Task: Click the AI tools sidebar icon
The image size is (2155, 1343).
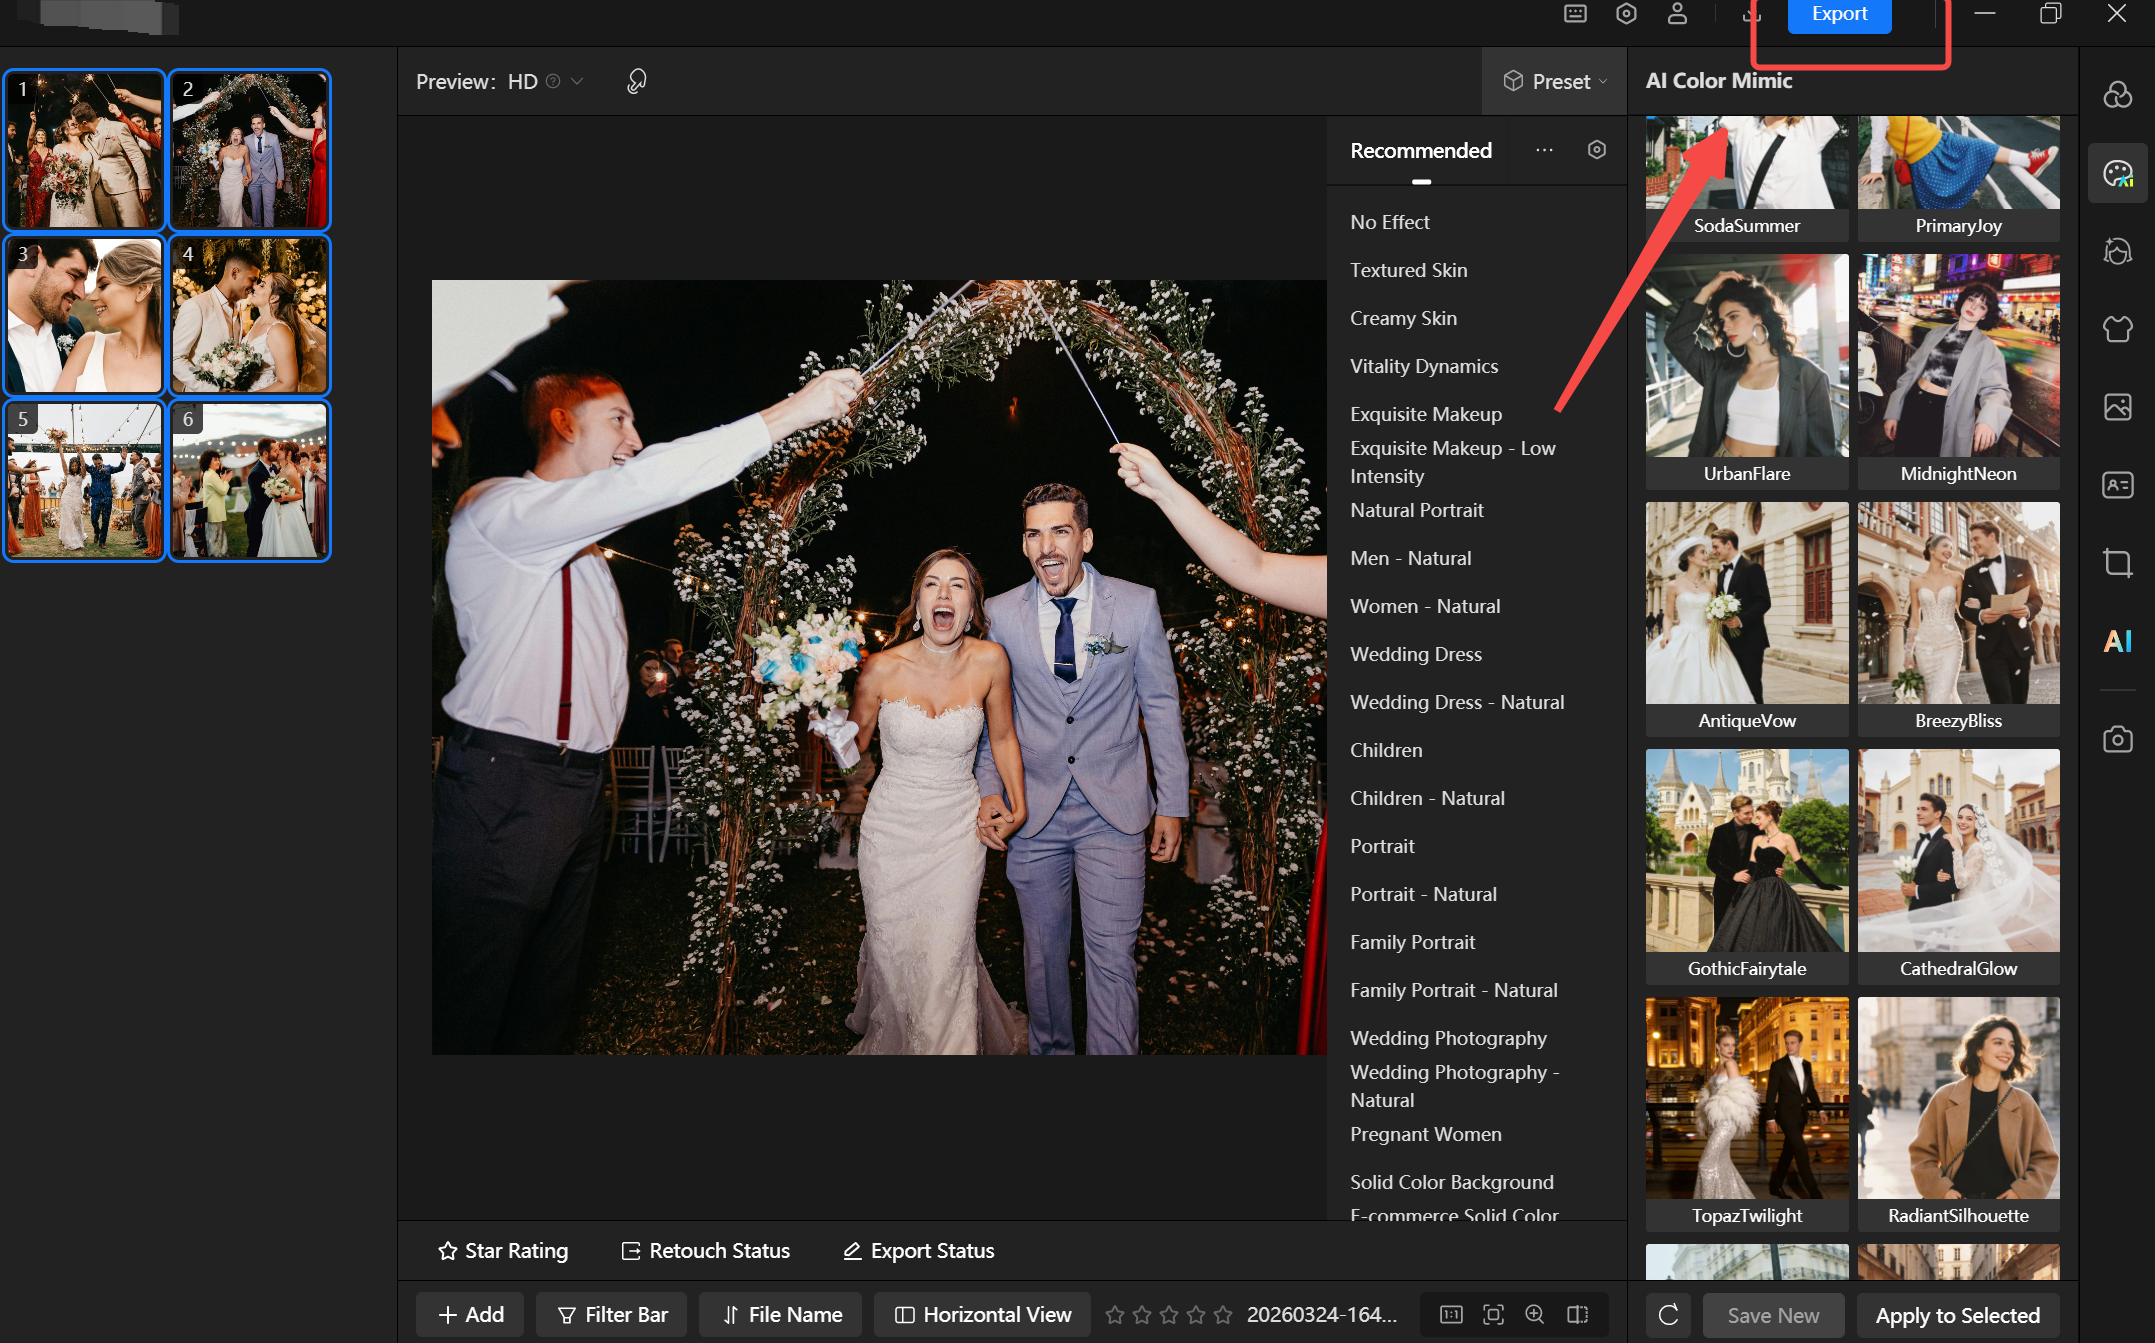Action: click(2117, 641)
